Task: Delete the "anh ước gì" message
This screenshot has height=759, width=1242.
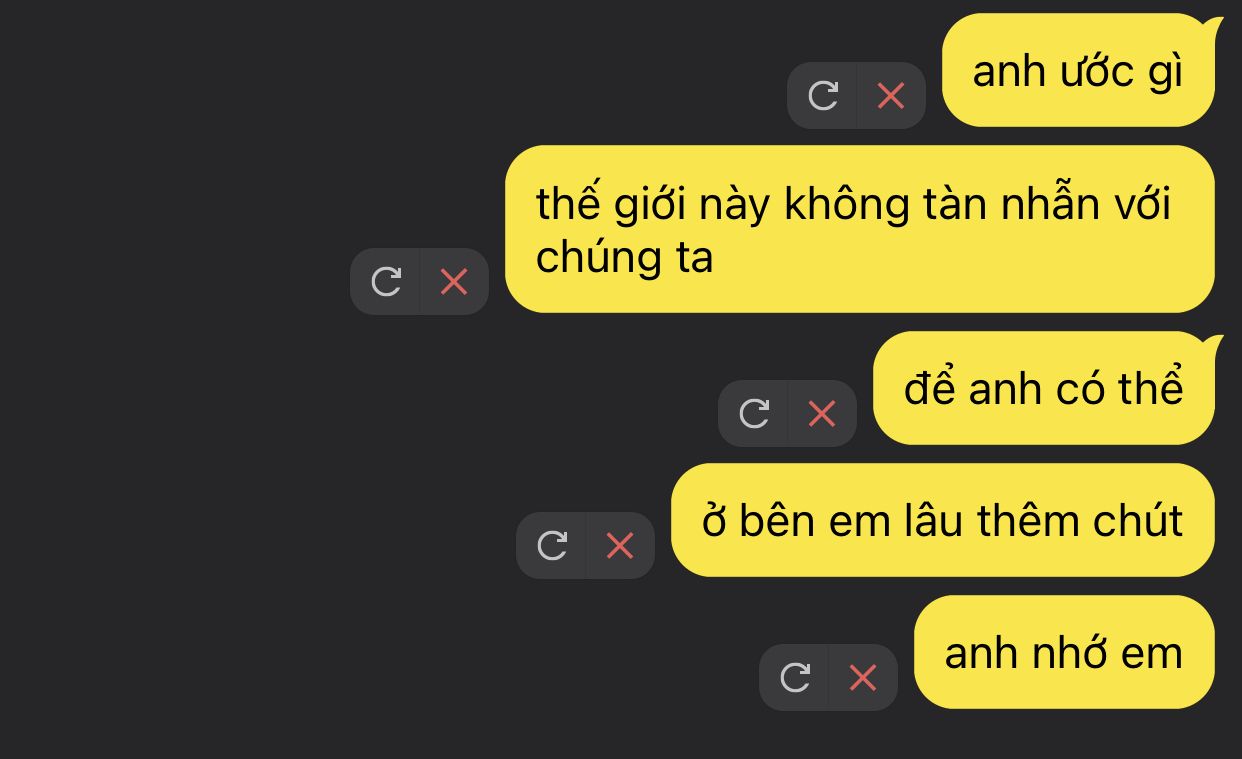Action: [x=891, y=96]
